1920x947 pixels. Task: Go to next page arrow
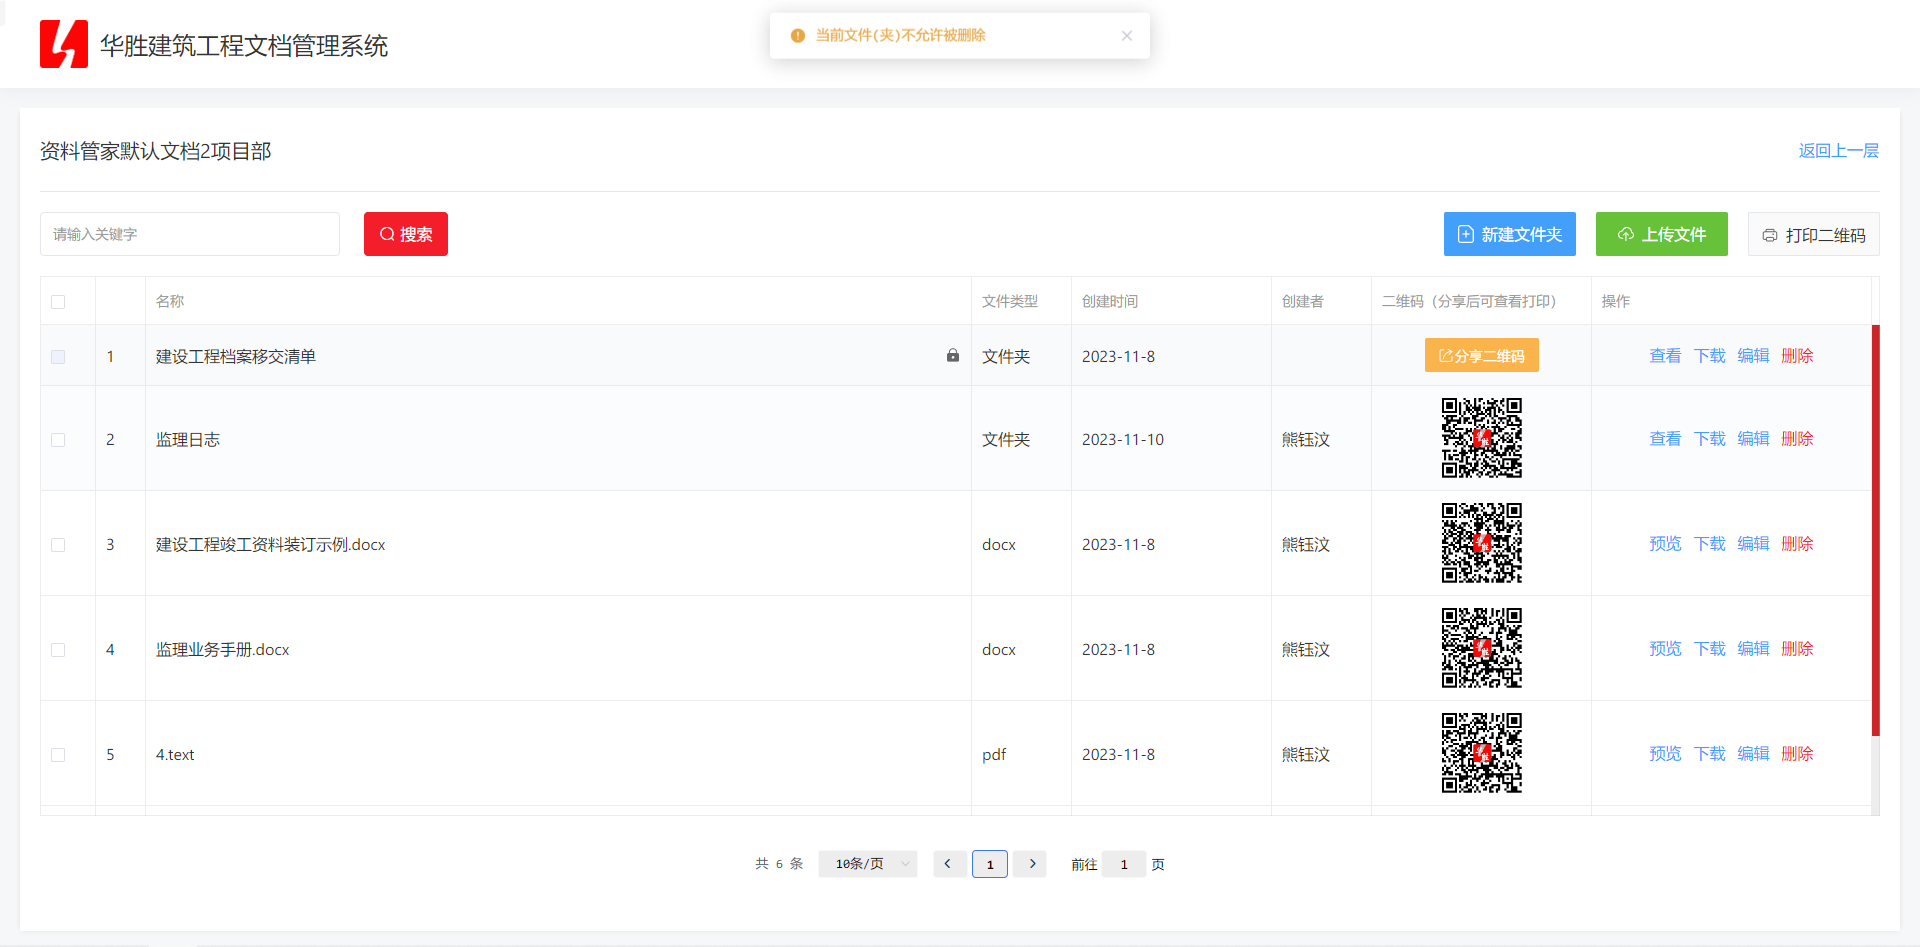tap(1032, 864)
